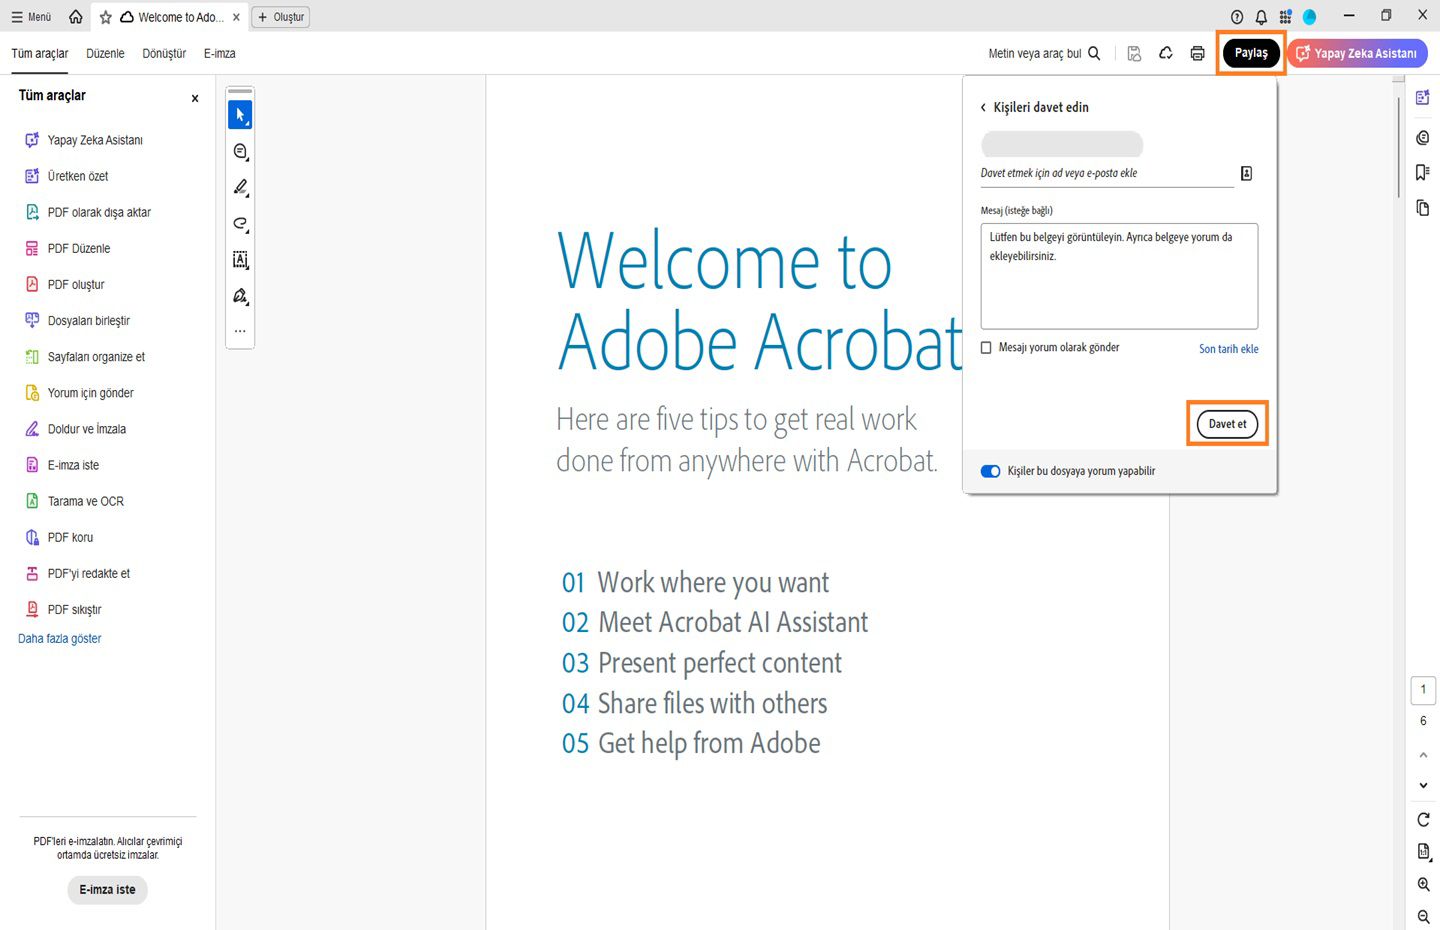The width and height of the screenshot is (1440, 930).
Task: Switch to E-imza tab
Action: click(220, 54)
